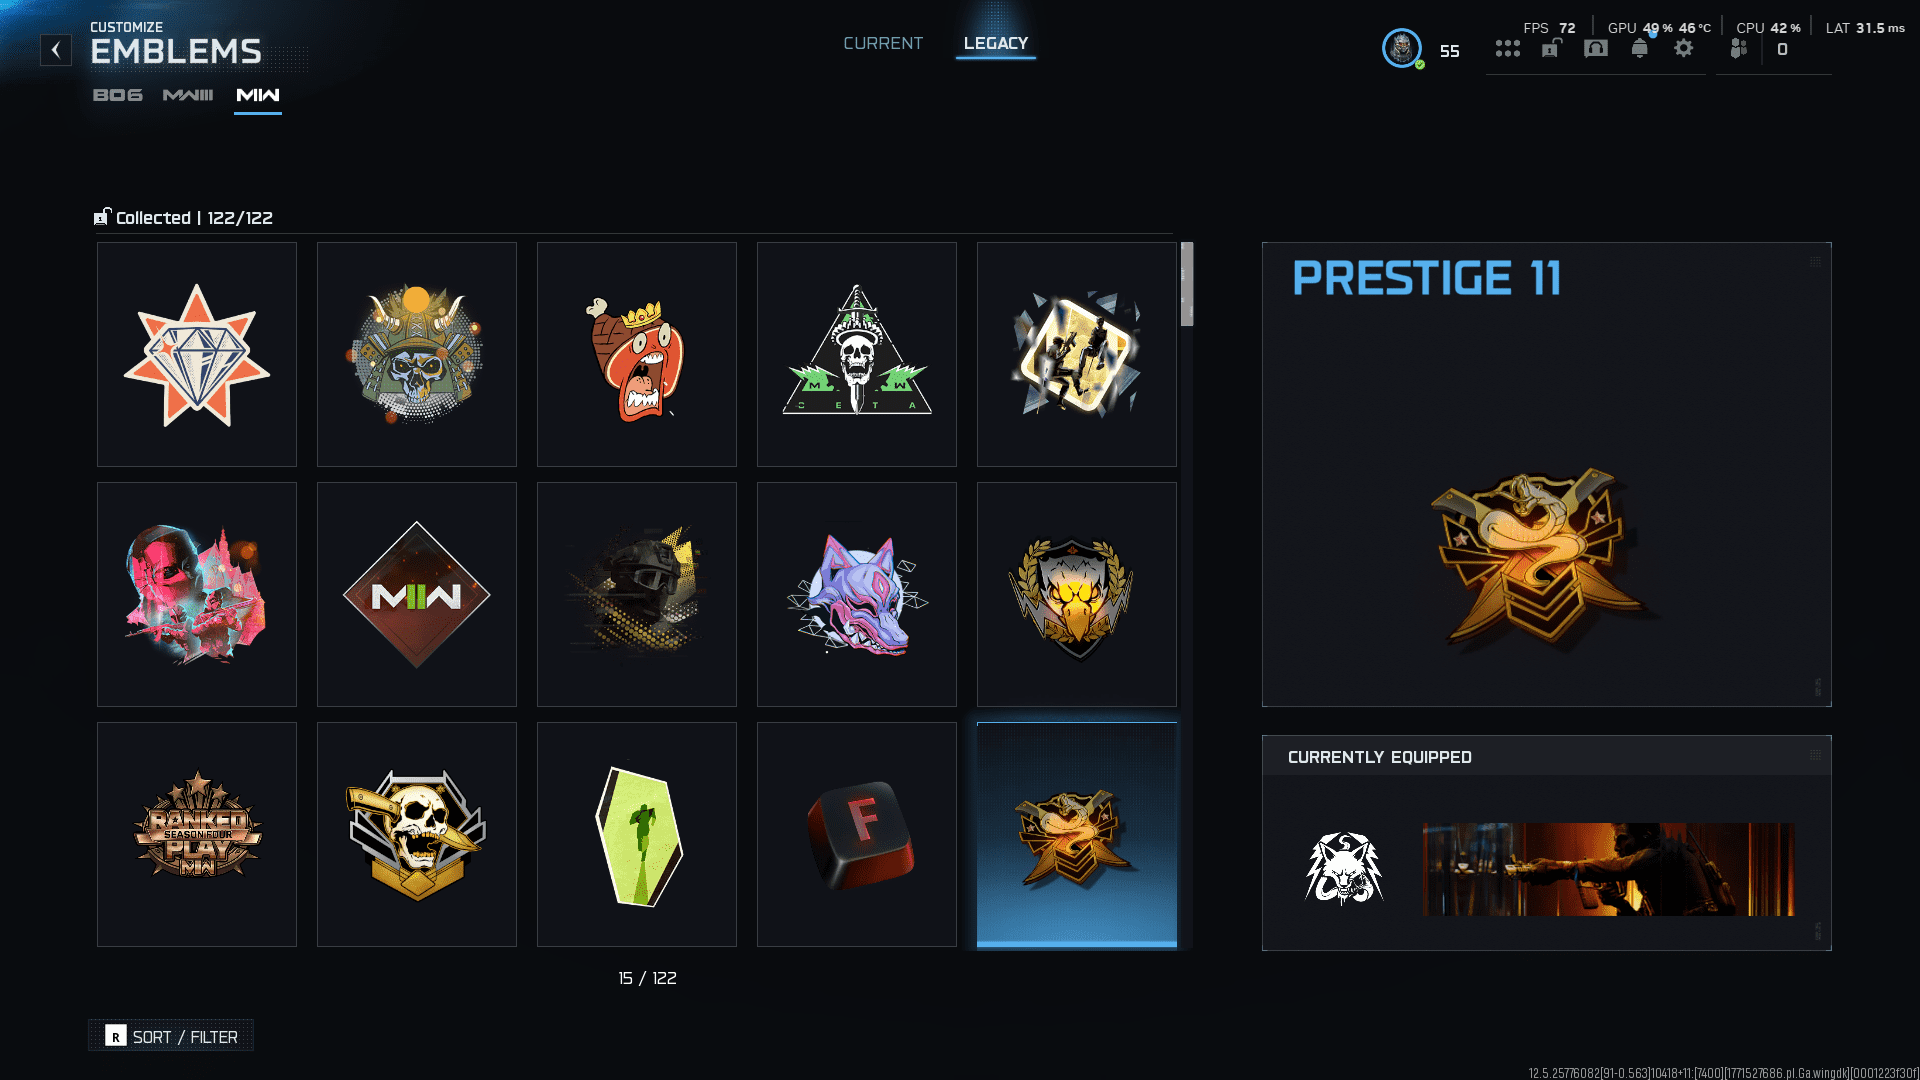1920x1080 pixels.
Task: Open the main menu grid icon
Action: [1508, 48]
